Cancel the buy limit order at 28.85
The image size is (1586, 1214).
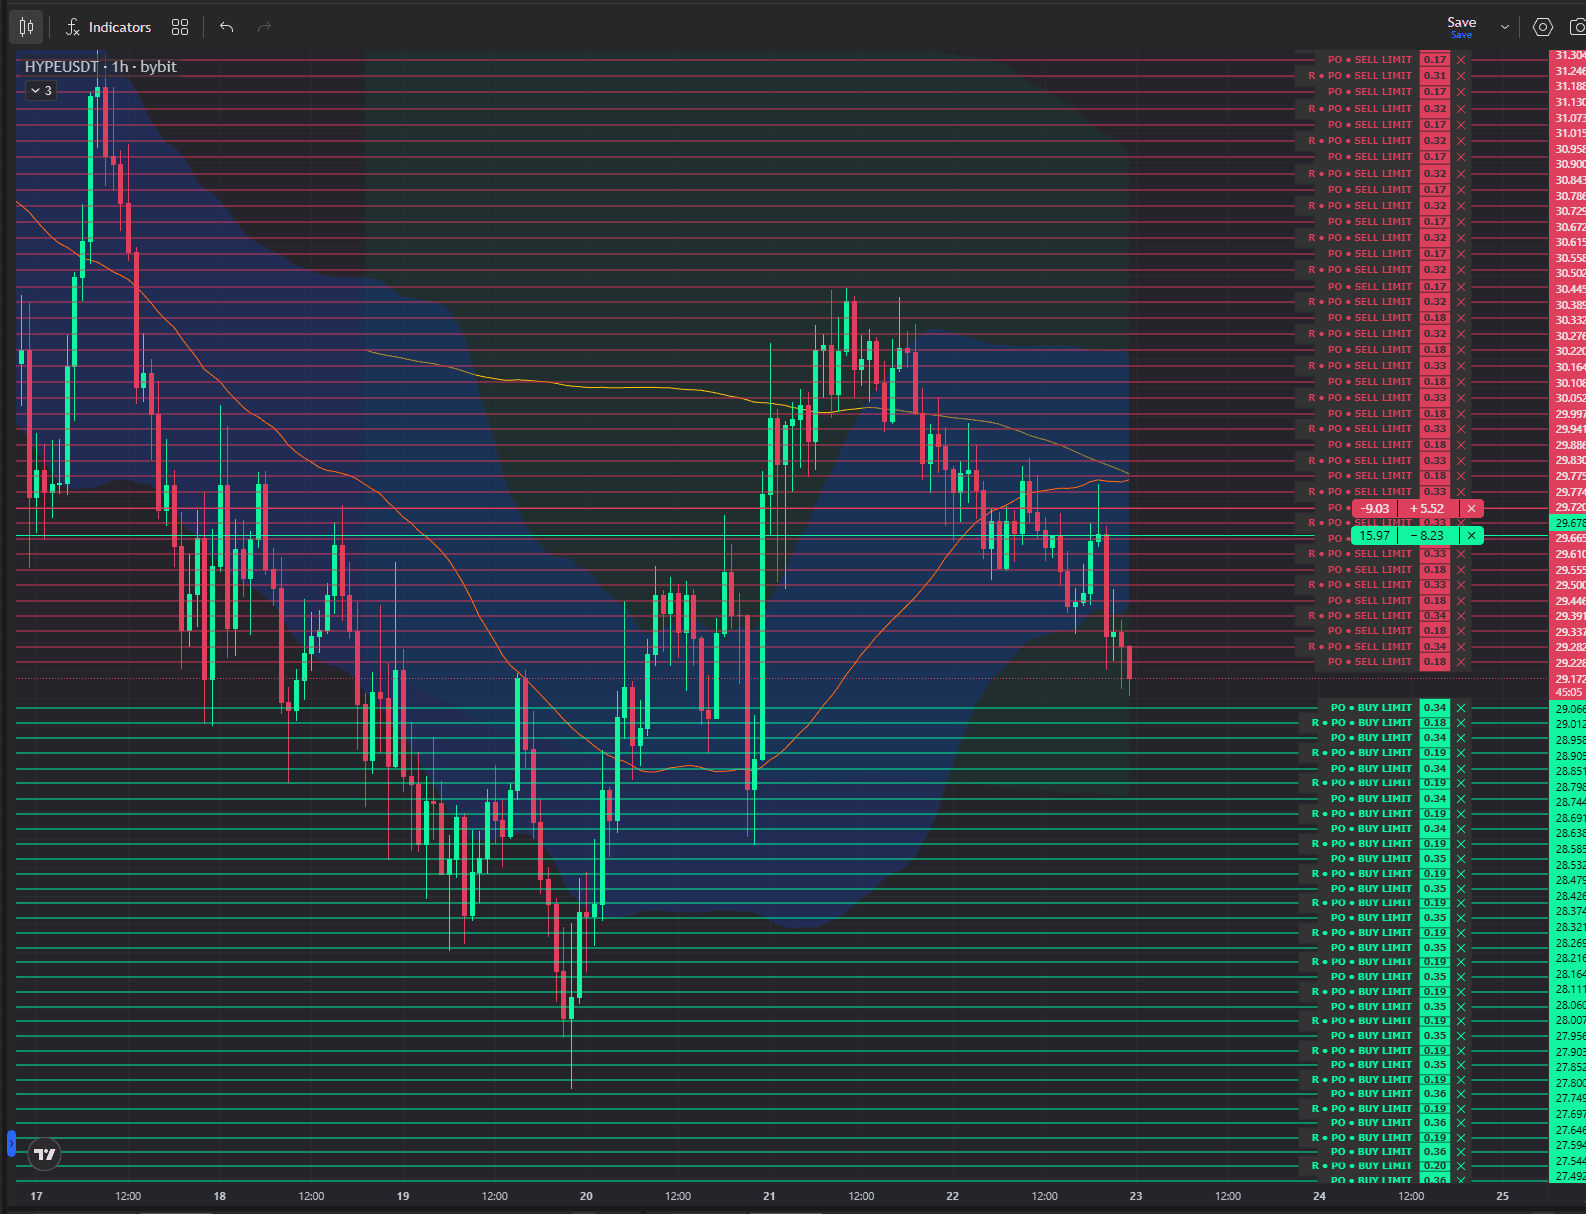1461,769
